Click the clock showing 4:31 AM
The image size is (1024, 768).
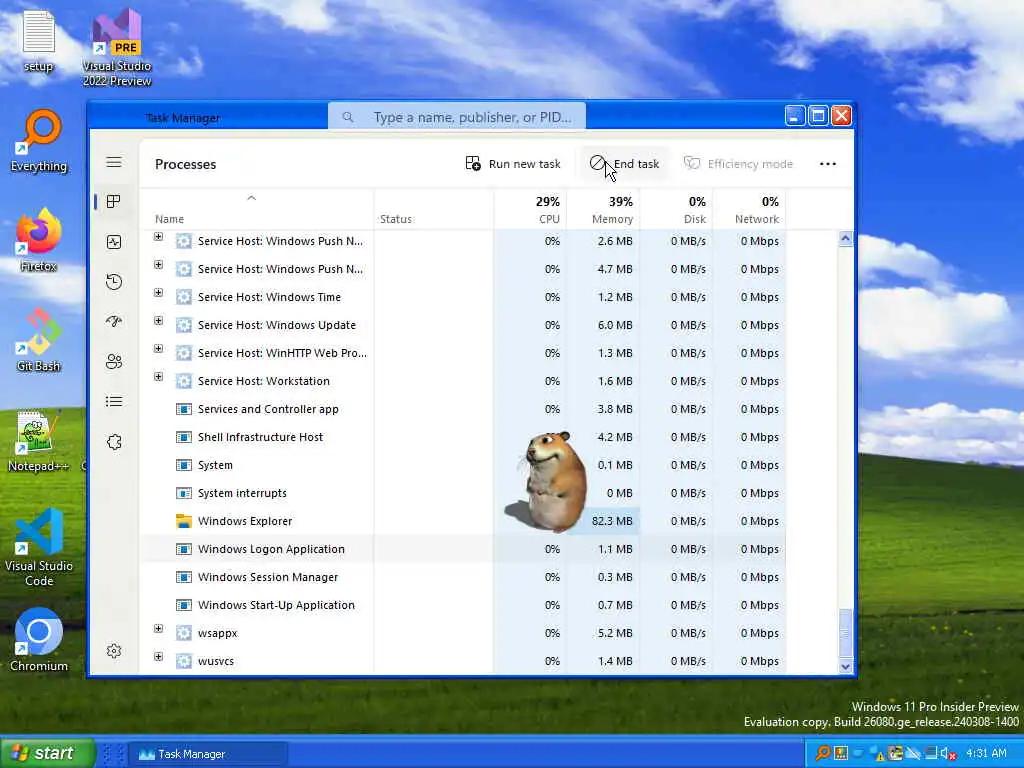(x=985, y=753)
